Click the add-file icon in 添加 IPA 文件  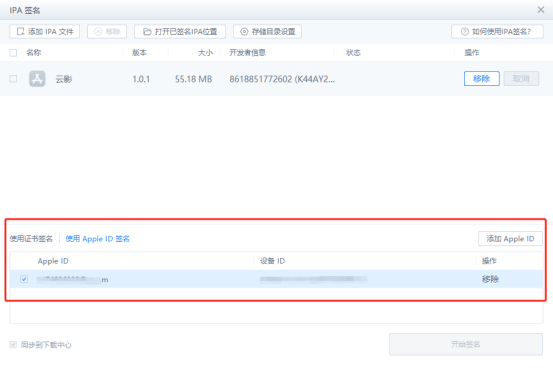pos(21,32)
